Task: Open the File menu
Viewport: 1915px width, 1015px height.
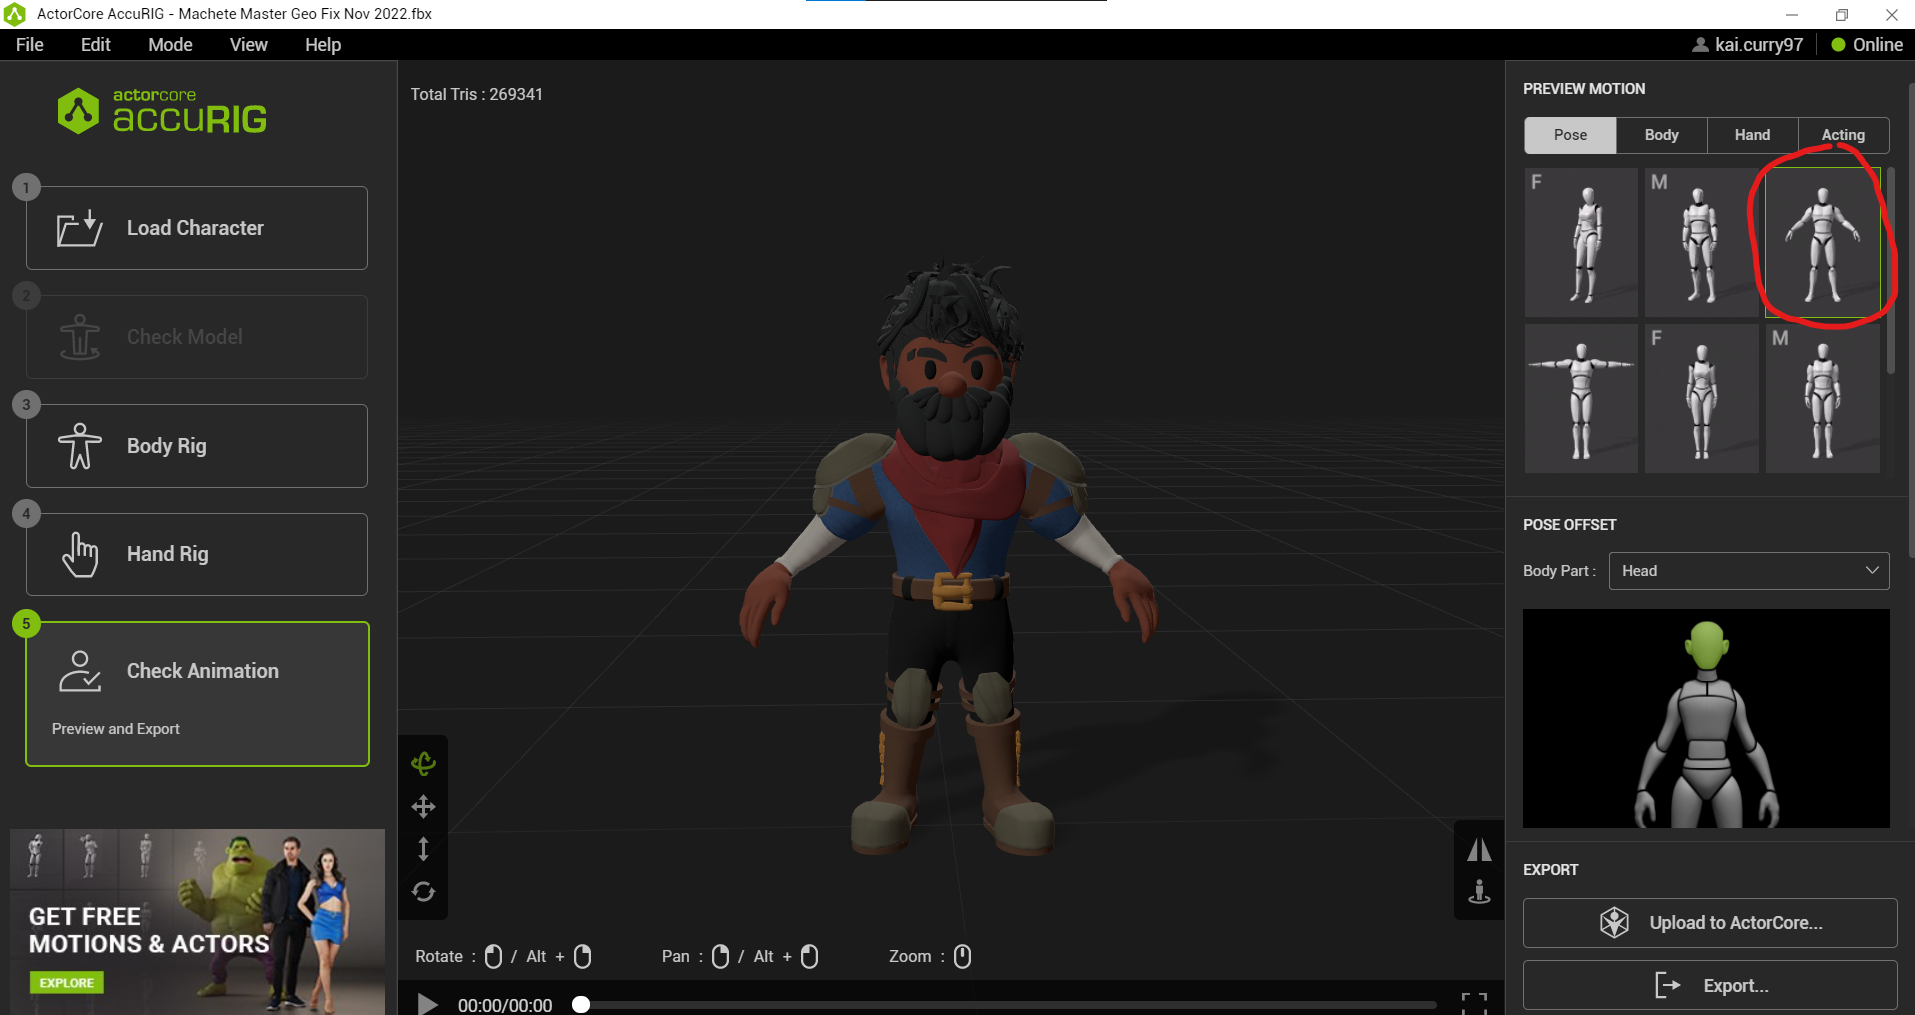Action: pyautogui.click(x=30, y=45)
